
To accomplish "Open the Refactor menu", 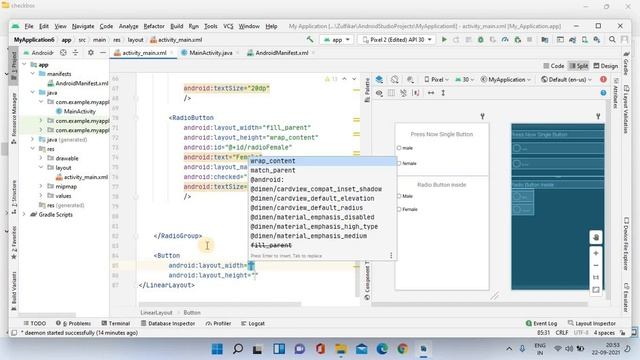I will point(154,26).
